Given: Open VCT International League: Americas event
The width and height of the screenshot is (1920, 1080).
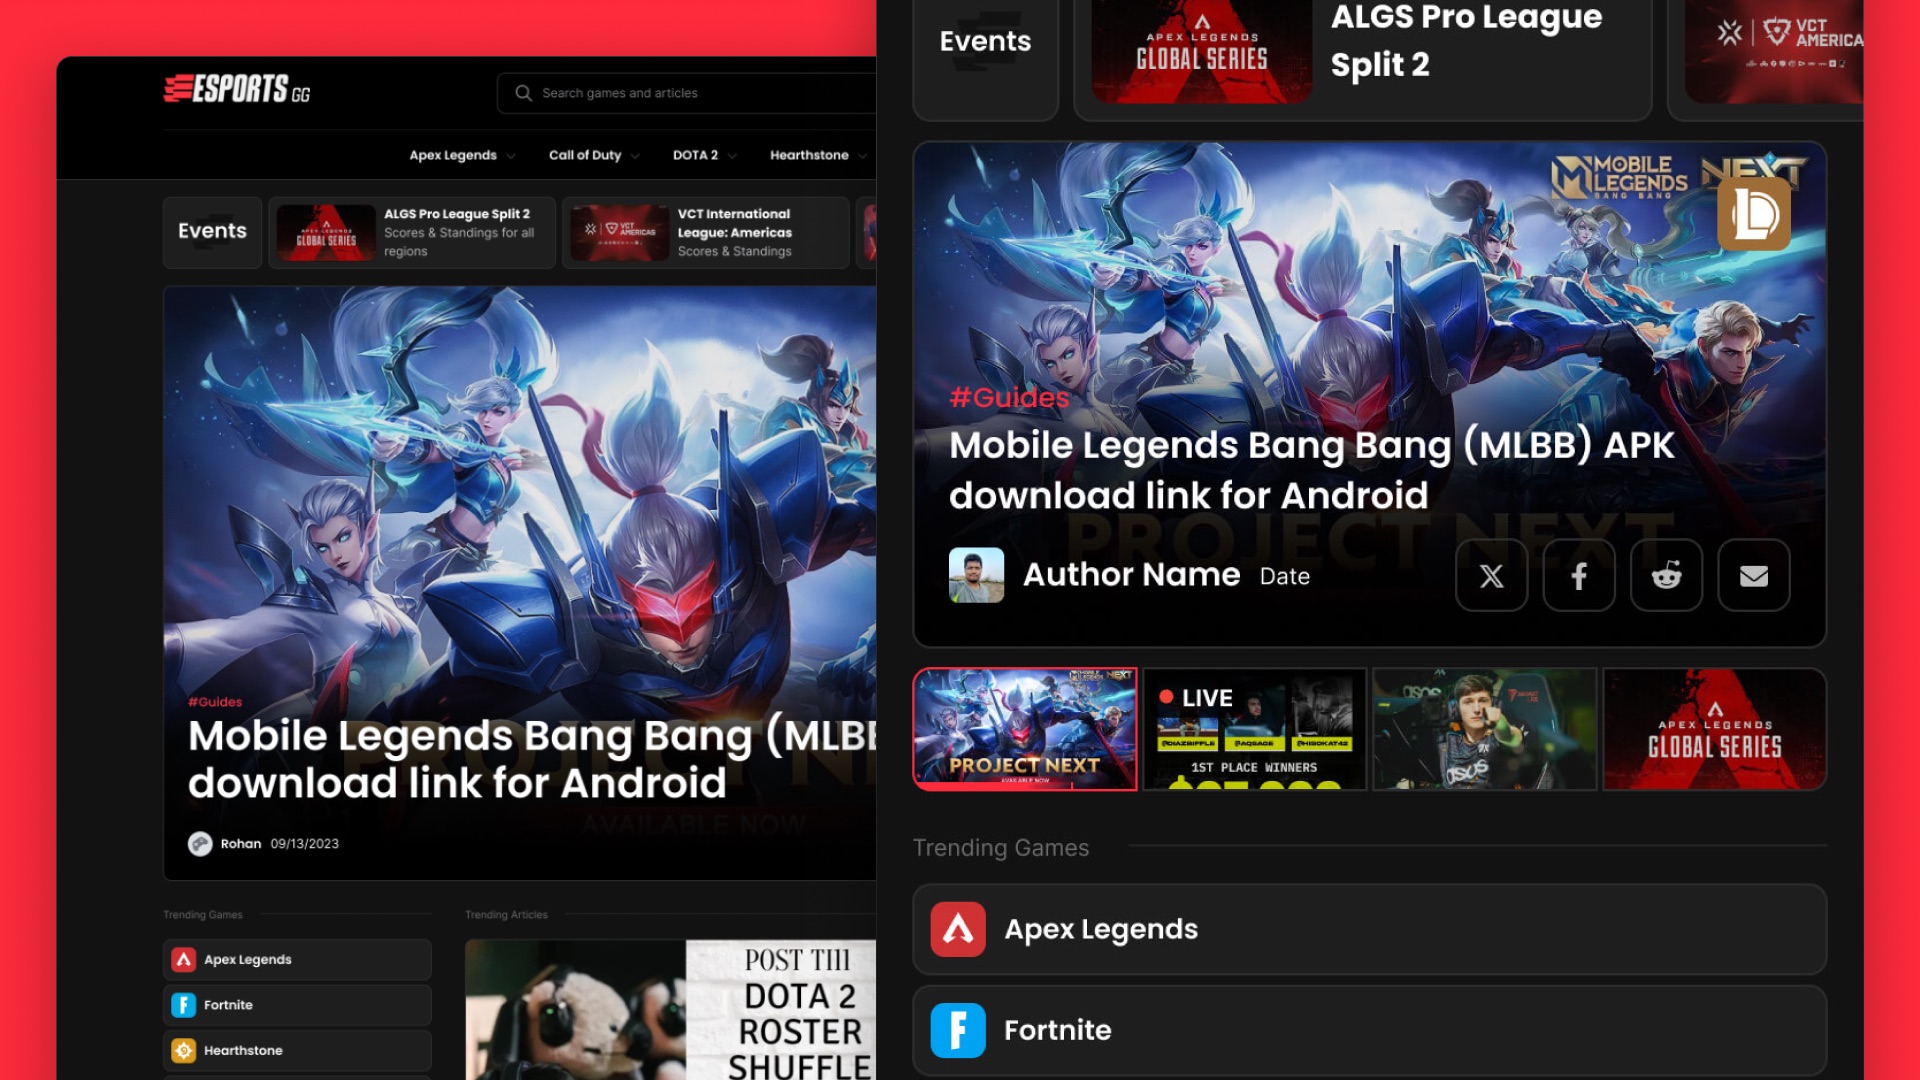Looking at the screenshot, I should click(x=706, y=232).
